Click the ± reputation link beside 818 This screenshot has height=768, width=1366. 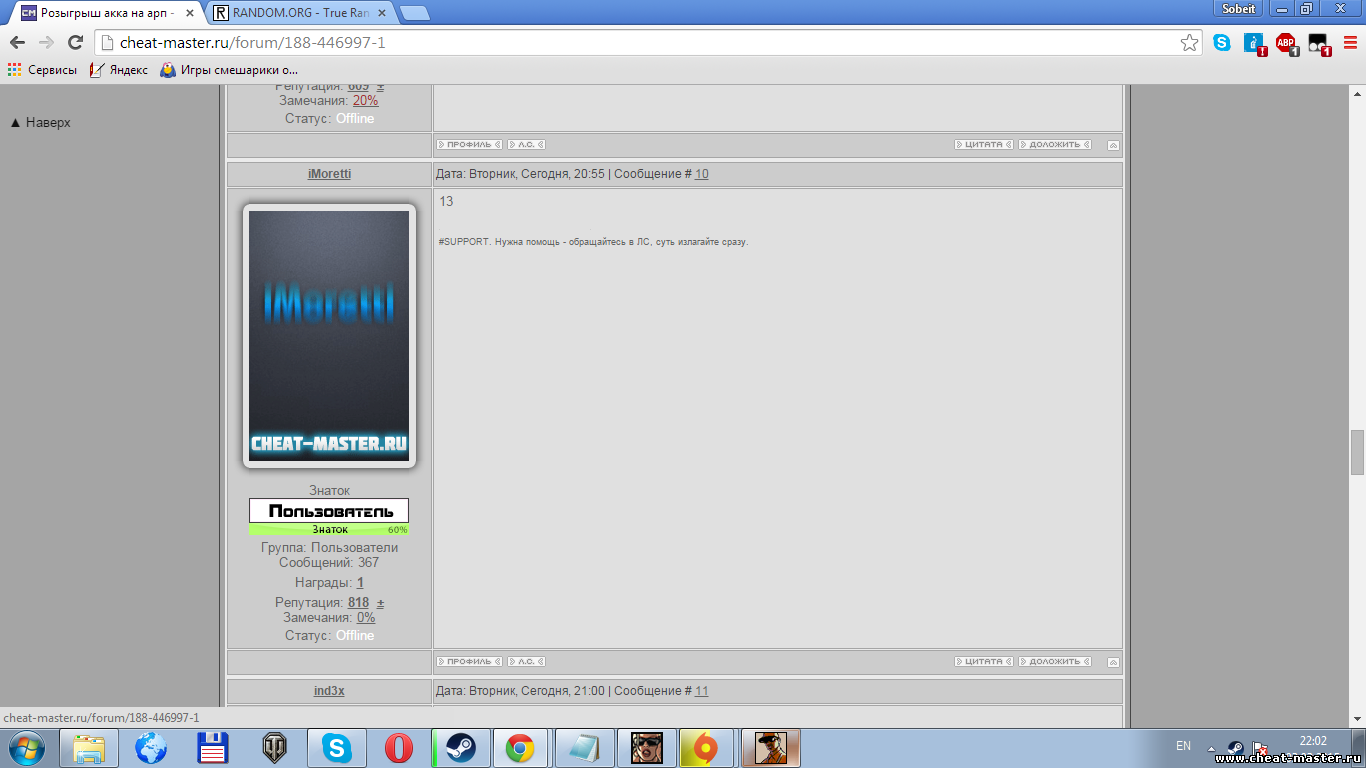coord(380,603)
